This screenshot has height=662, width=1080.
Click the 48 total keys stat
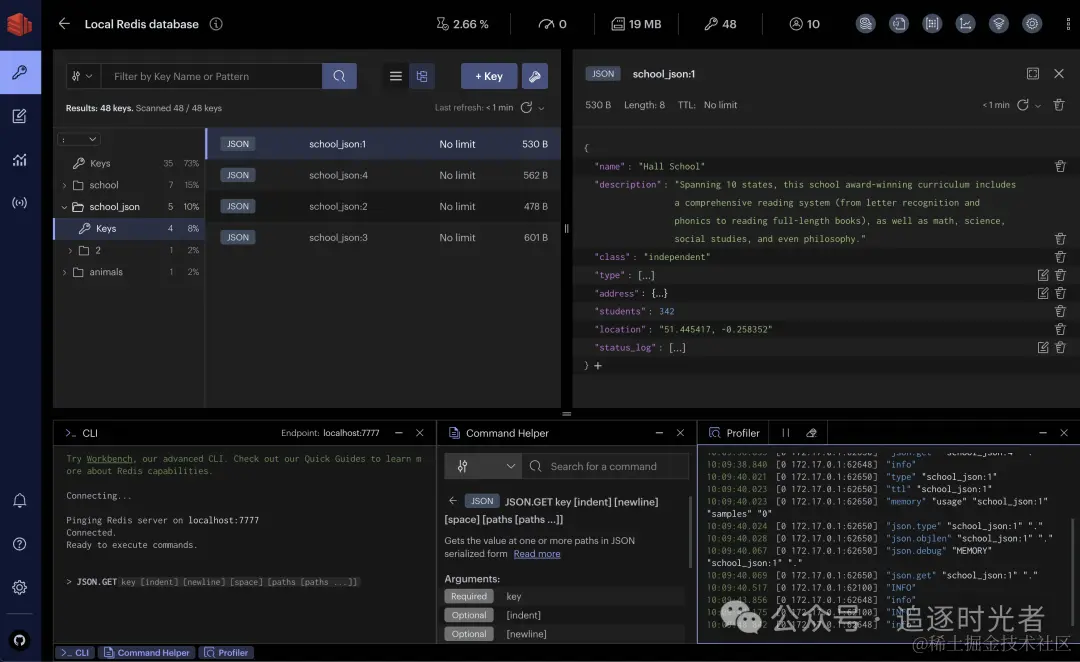(x=720, y=24)
